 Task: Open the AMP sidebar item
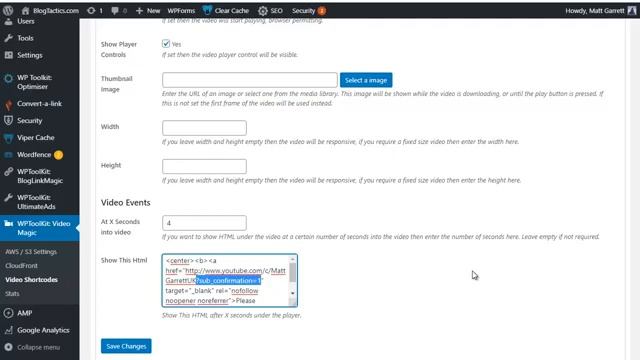click(x=24, y=313)
